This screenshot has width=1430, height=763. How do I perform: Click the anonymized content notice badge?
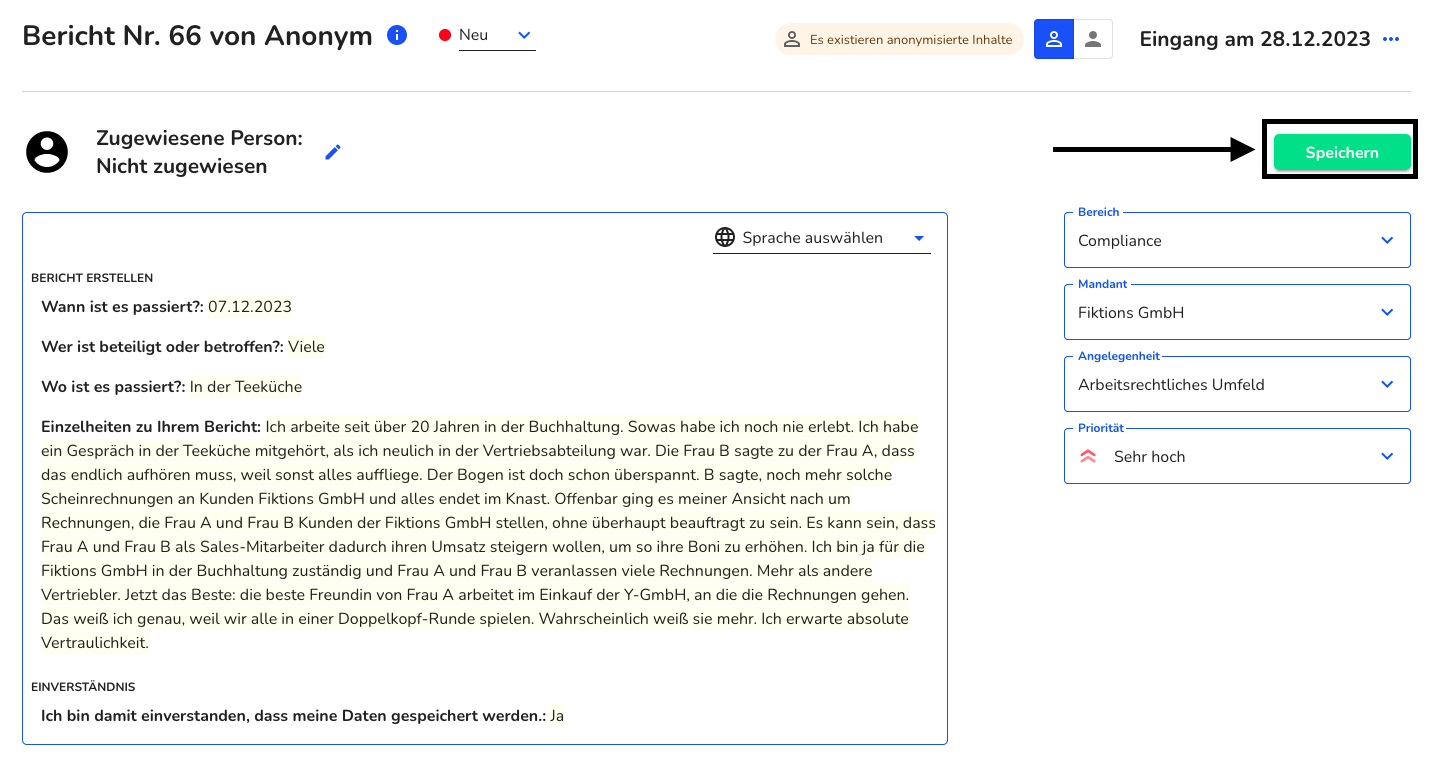click(x=899, y=40)
